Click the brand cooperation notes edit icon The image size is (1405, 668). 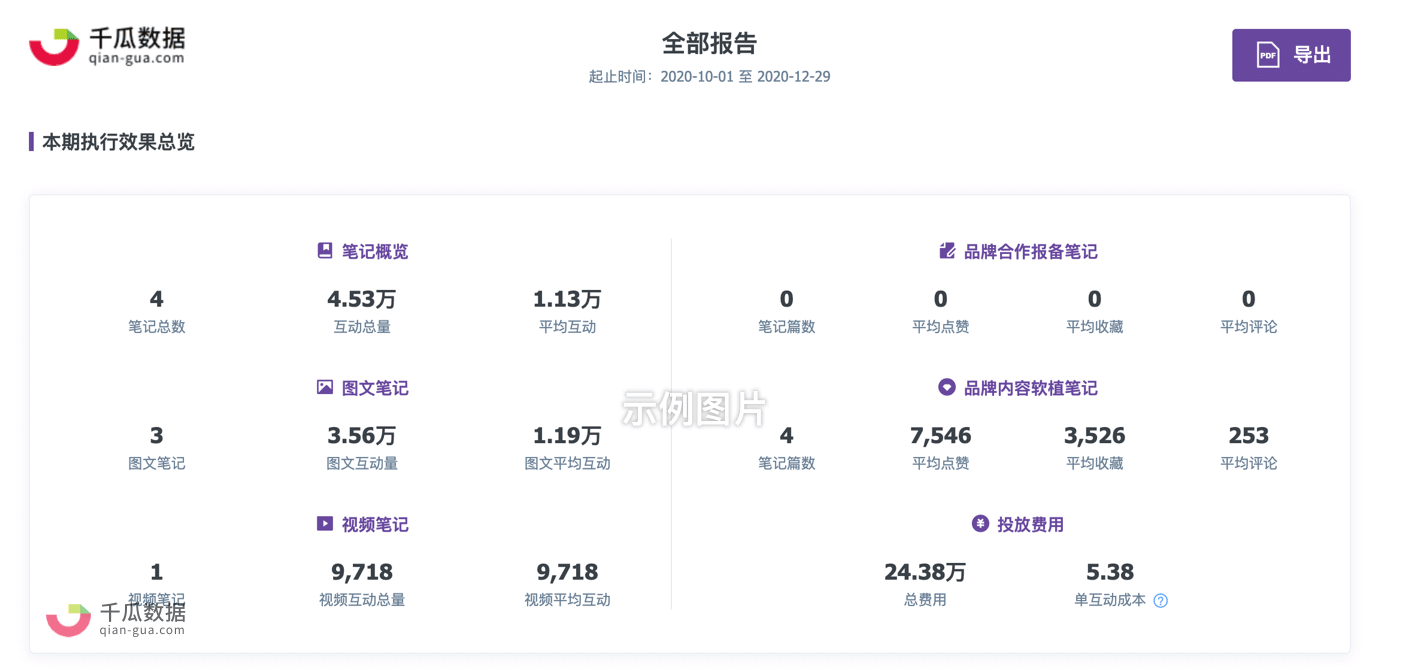[x=947, y=251]
